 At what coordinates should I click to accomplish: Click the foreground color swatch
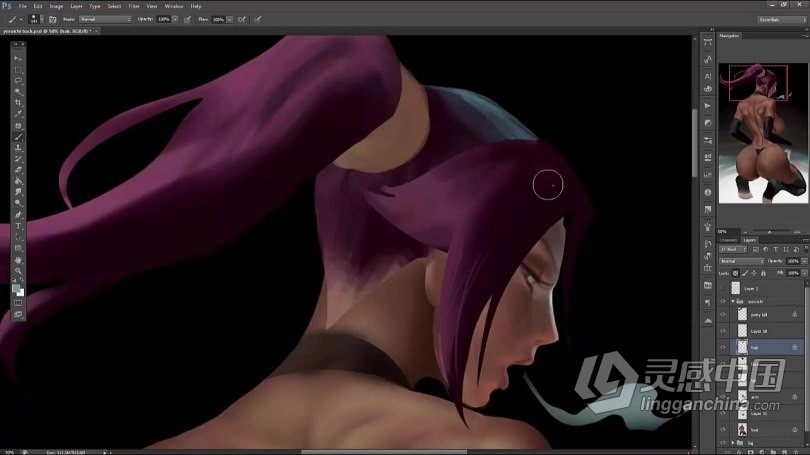[15, 288]
